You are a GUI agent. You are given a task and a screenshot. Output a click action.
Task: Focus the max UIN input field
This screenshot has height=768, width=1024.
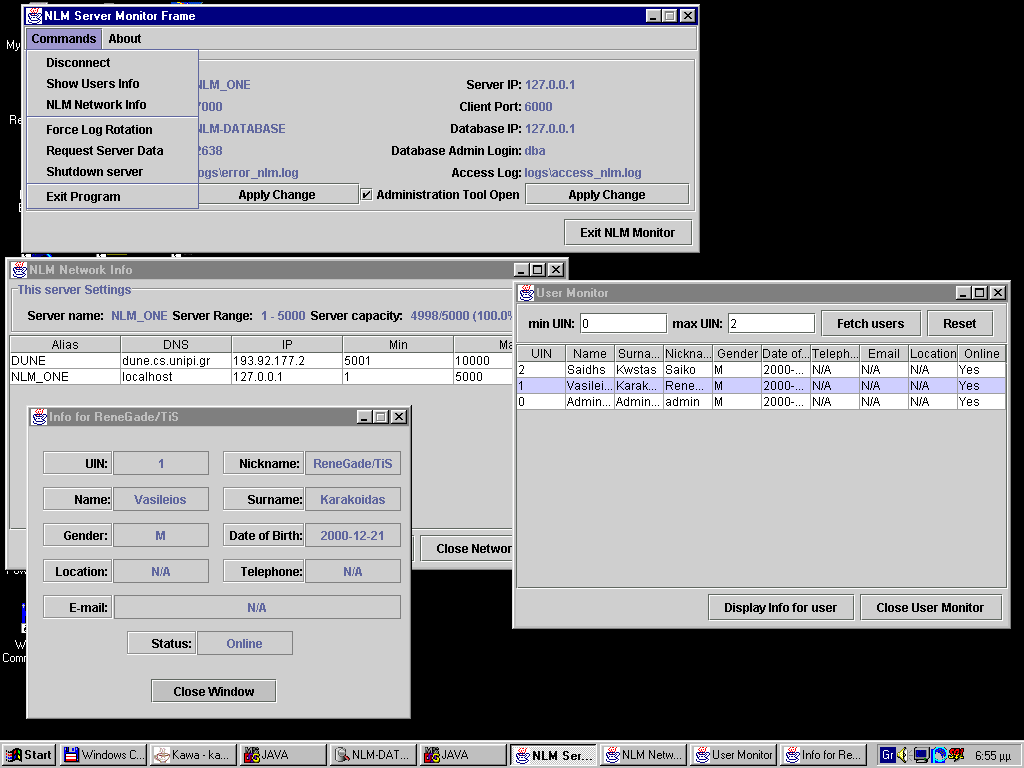coord(771,323)
